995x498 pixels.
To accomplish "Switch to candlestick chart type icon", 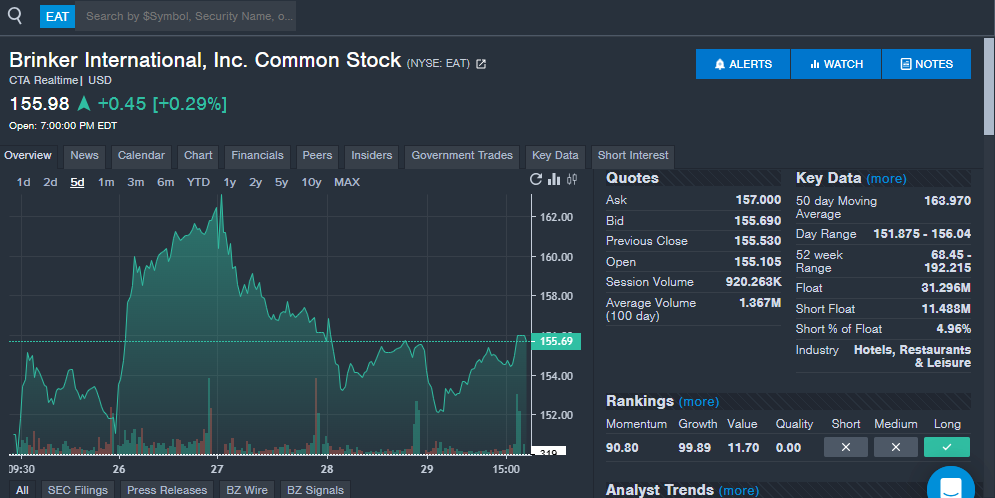I will click(572, 180).
